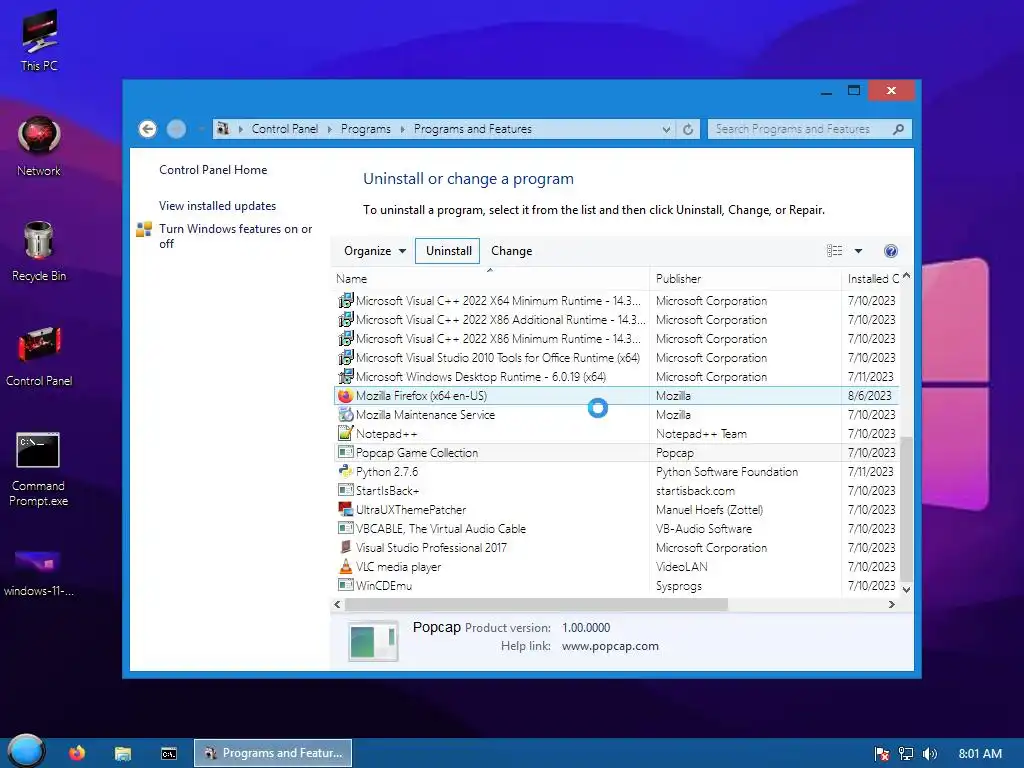
Task: Navigate to Programs breadcrumb
Action: 366,129
